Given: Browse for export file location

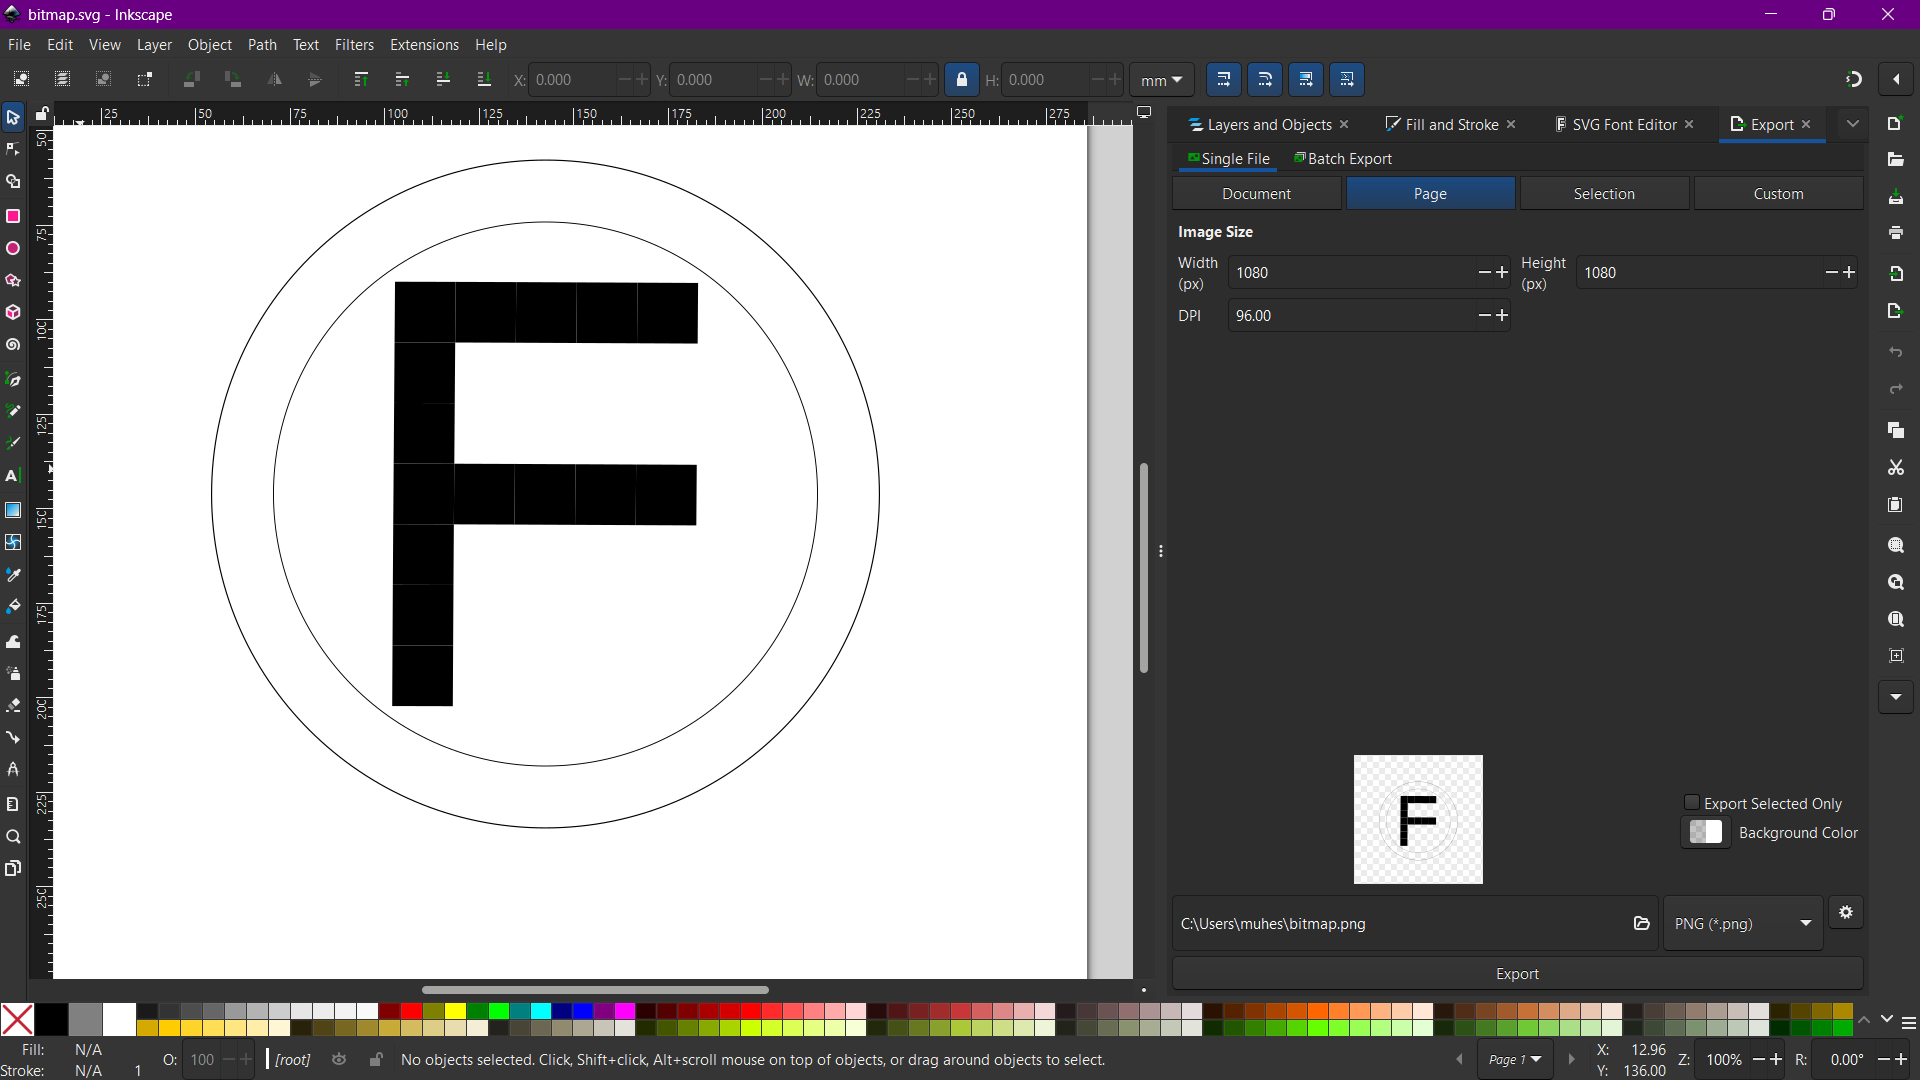Looking at the screenshot, I should pyautogui.click(x=1641, y=923).
